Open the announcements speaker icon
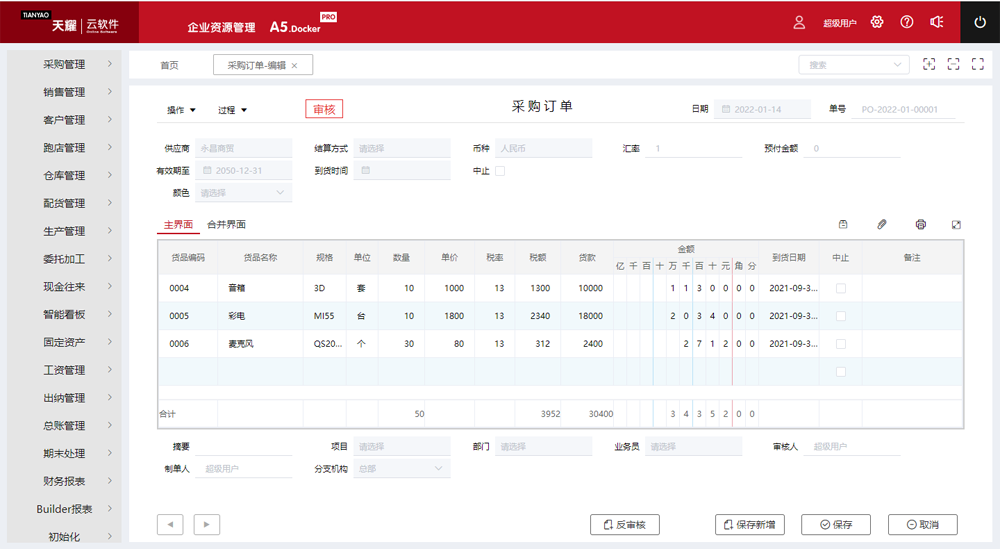 tap(936, 22)
